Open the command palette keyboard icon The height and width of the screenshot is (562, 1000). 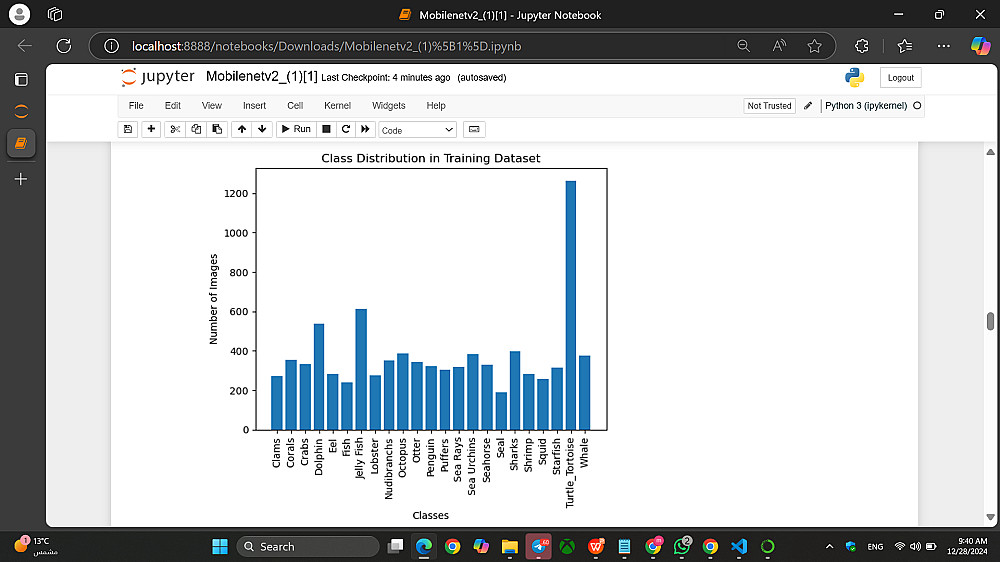coord(474,129)
